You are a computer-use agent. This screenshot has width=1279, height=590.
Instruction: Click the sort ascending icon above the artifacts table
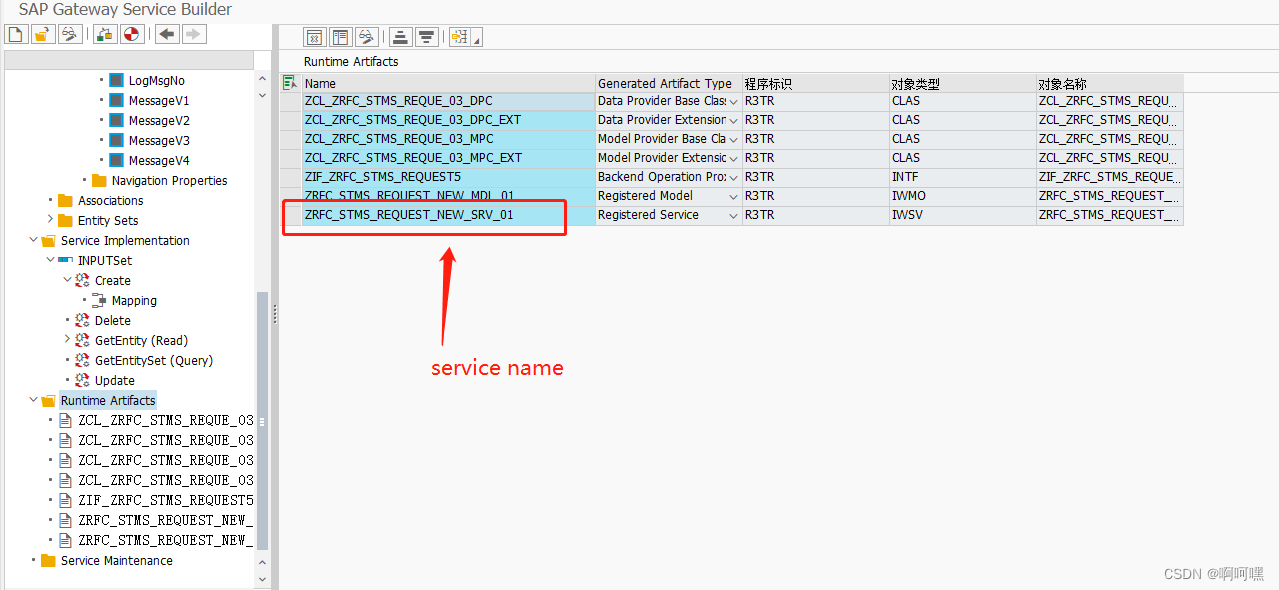[399, 36]
